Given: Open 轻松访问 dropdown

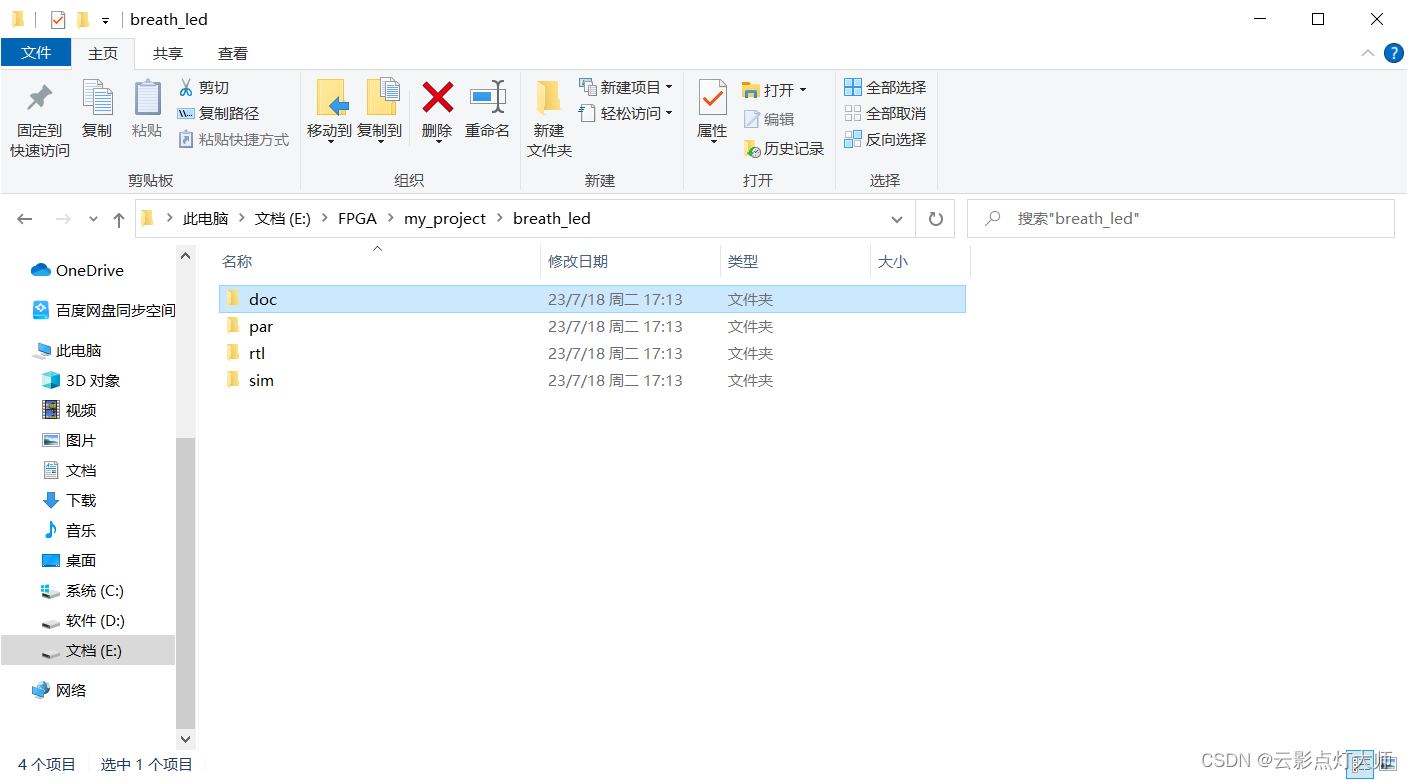Looking at the screenshot, I should (x=626, y=114).
